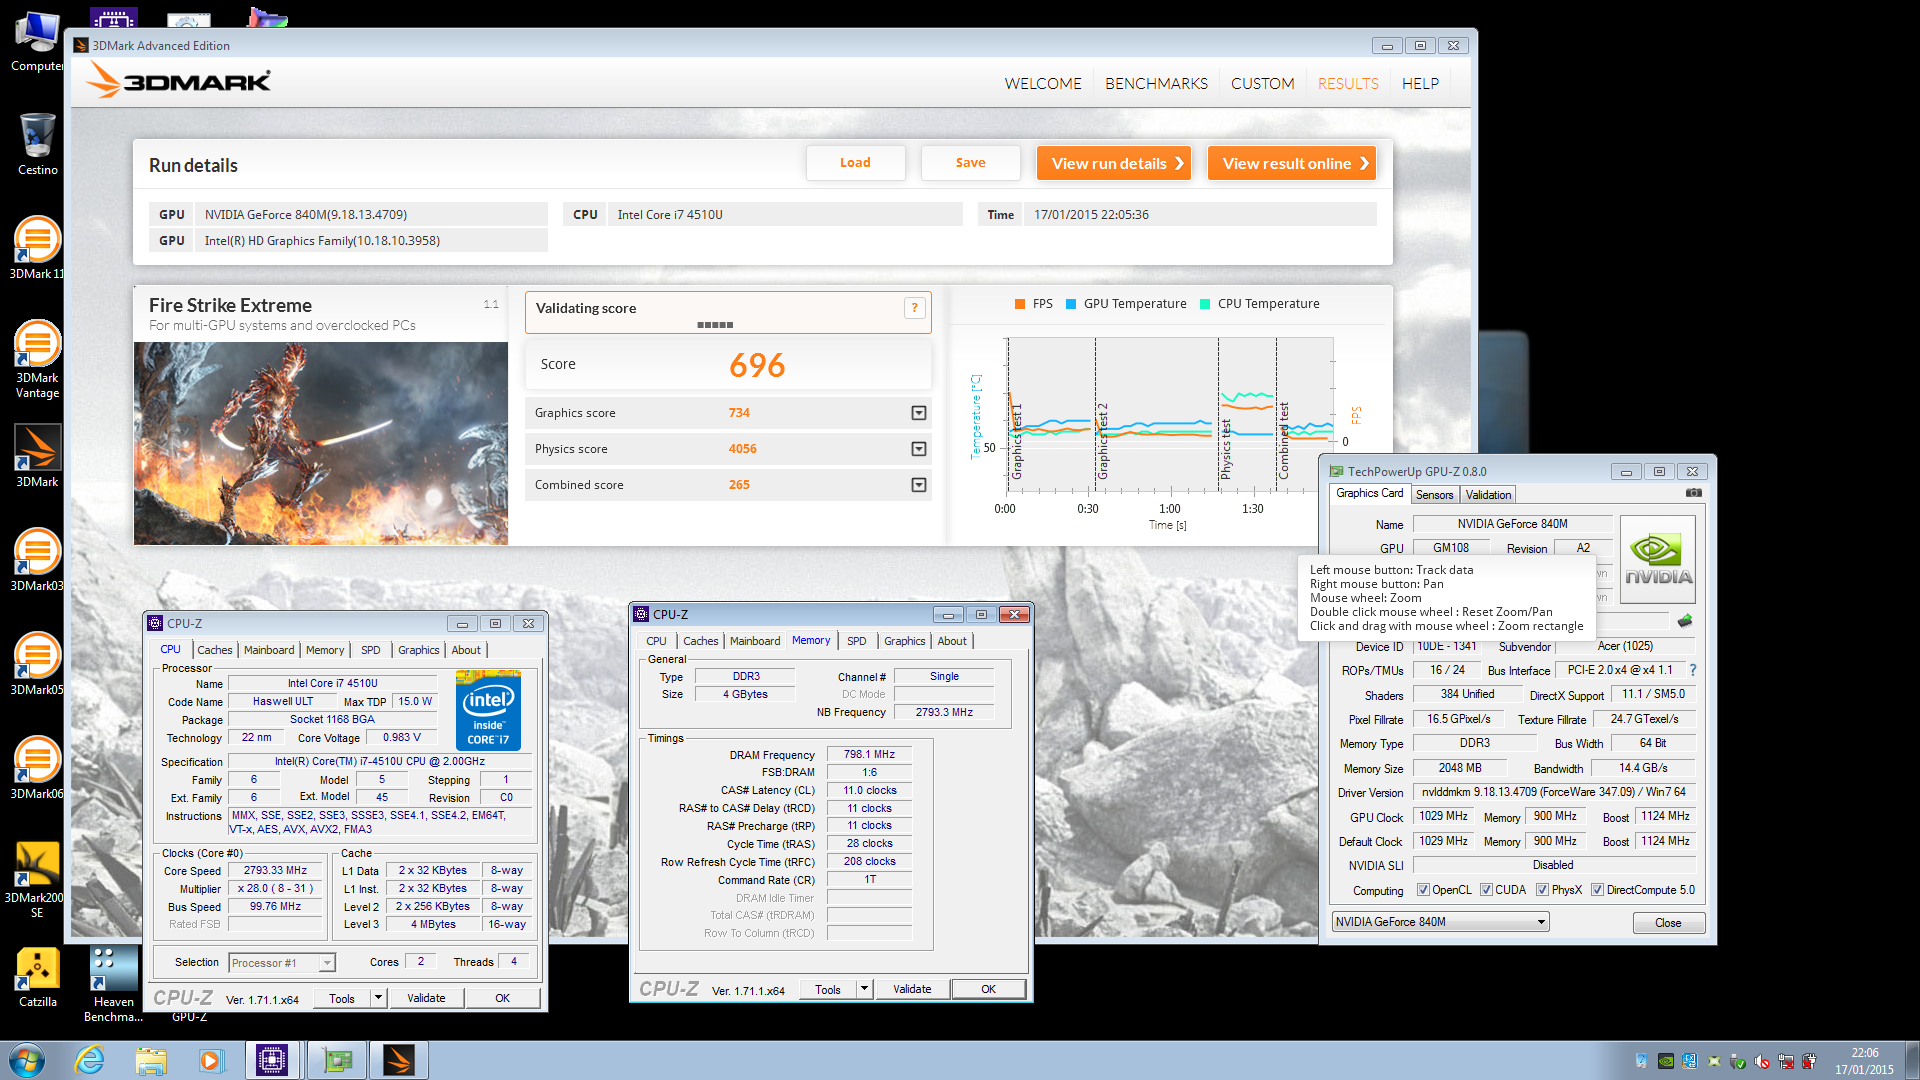
Task: Toggle the DirectCompute 5.0 checkbox
Action: coord(1597,890)
